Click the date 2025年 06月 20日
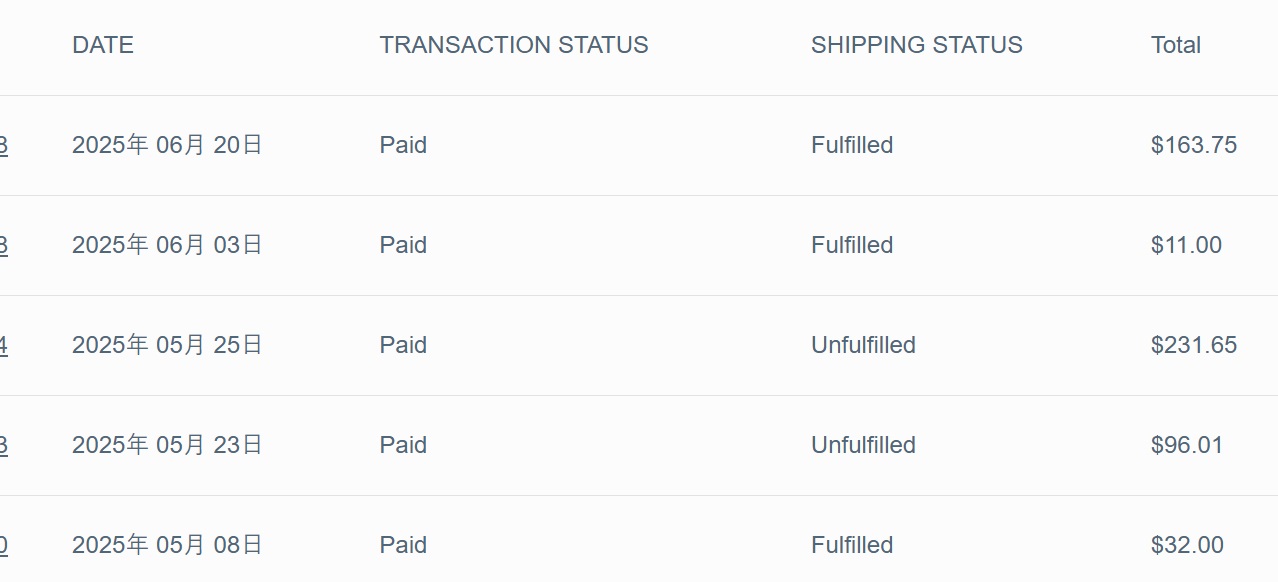Viewport: 1278px width, 582px height. (x=167, y=145)
